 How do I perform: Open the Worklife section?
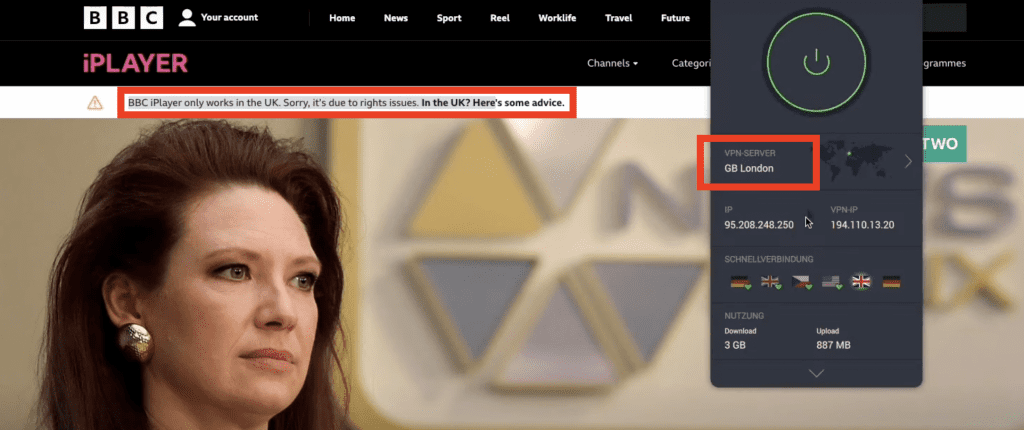pyautogui.click(x=557, y=18)
